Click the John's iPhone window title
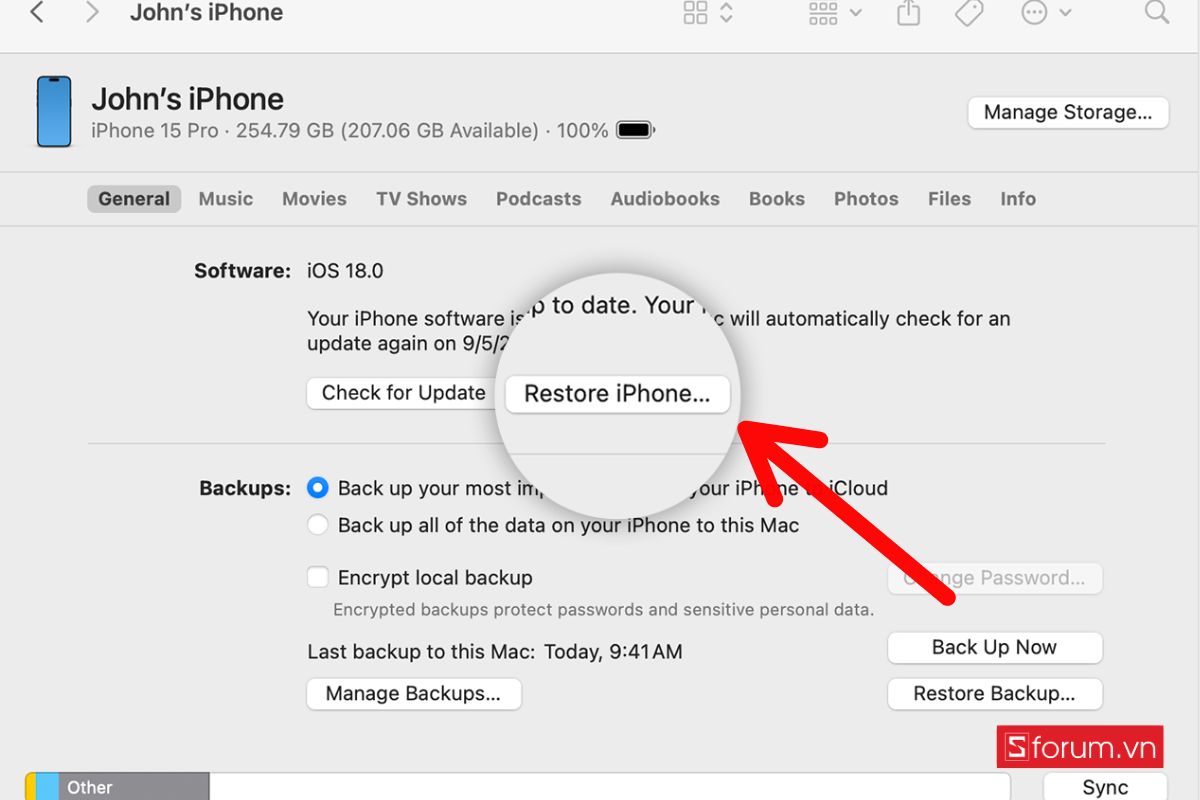The image size is (1200, 800). [207, 13]
